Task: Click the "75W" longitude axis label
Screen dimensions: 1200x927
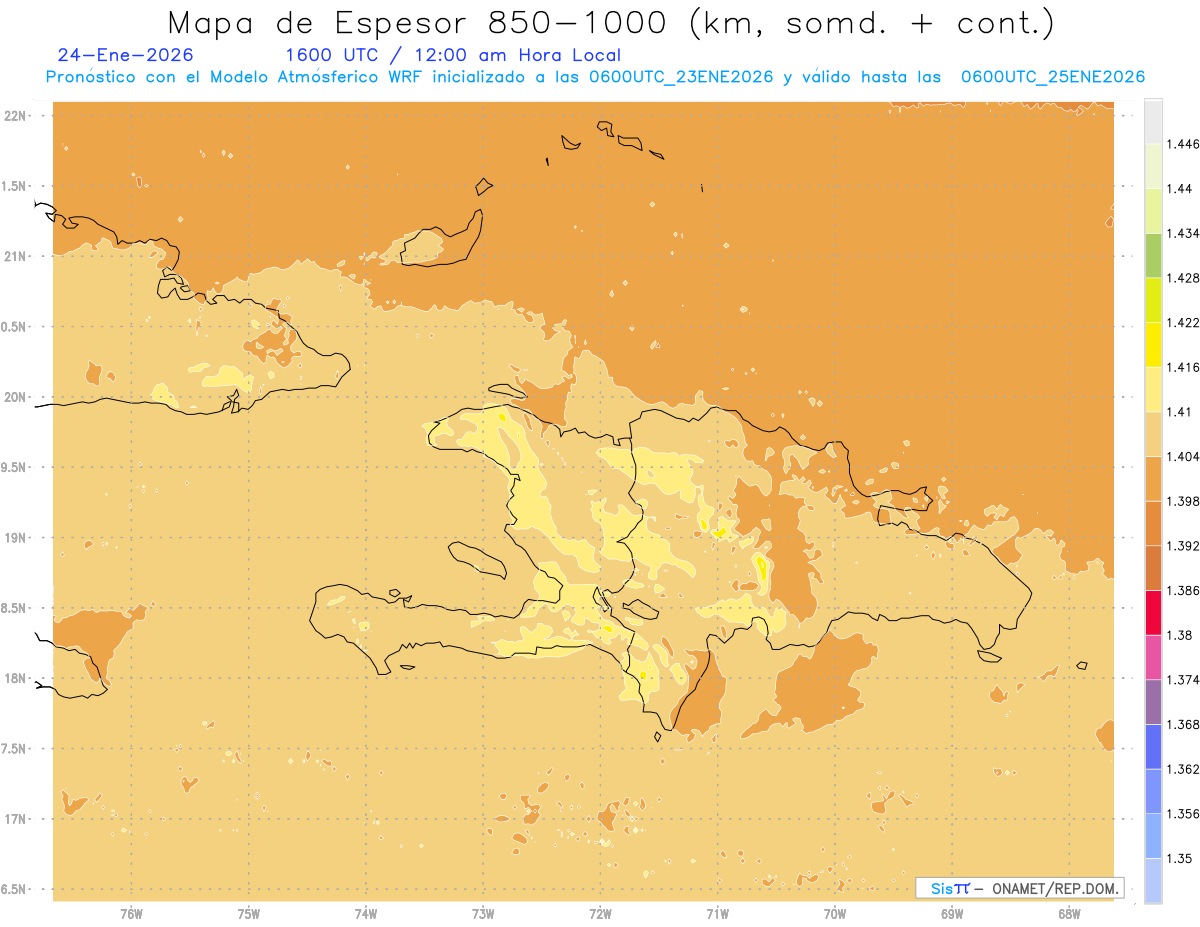Action: [249, 914]
